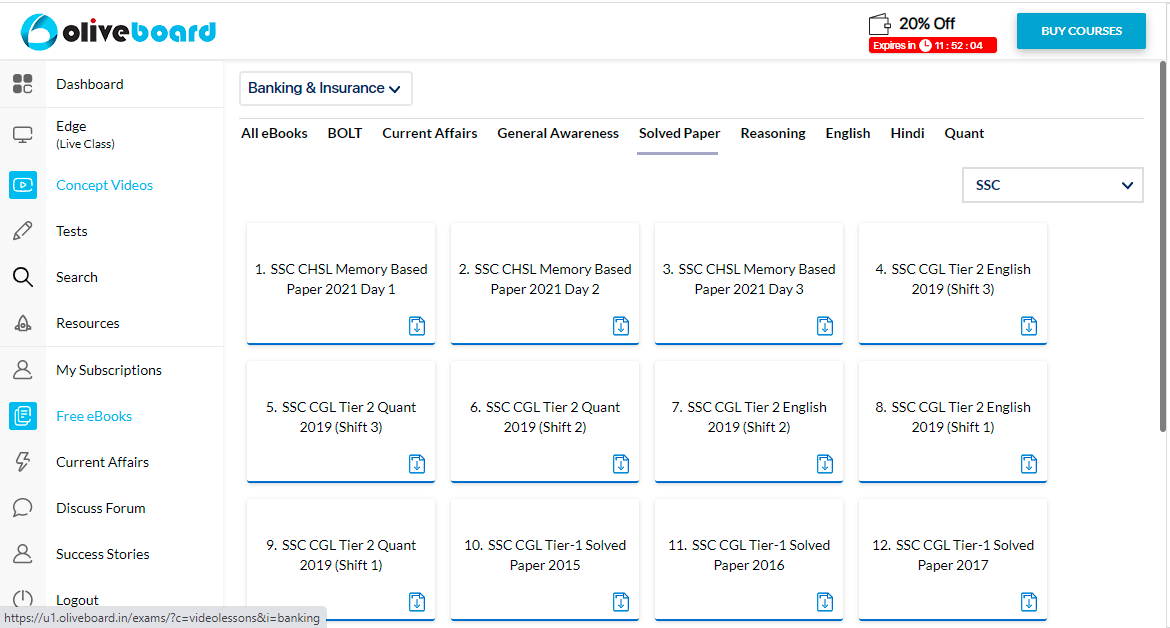
Task: Download SSC CGL Tier 2 Quant Shift 1
Action: pyautogui.click(x=417, y=602)
